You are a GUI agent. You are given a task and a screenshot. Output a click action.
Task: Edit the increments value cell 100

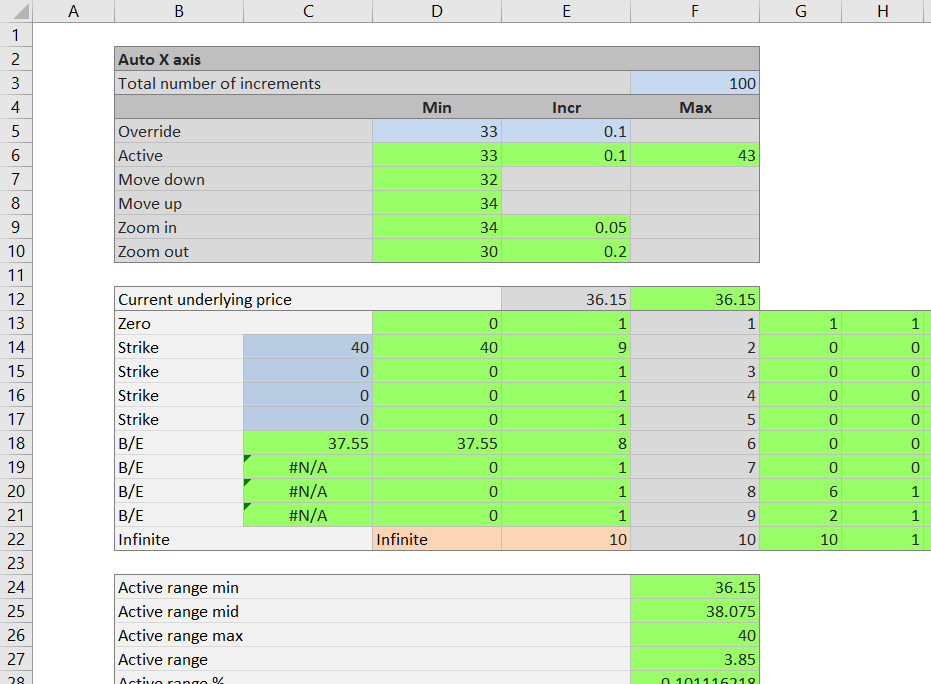click(695, 83)
